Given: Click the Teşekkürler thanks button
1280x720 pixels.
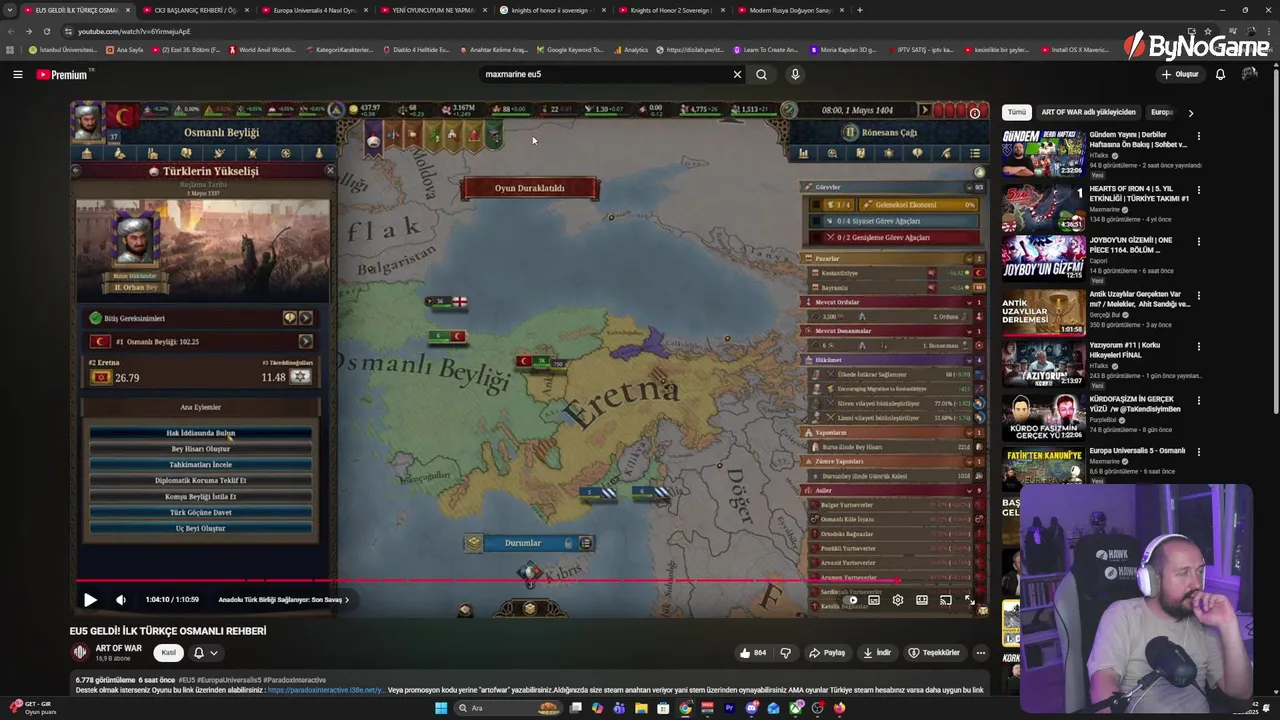Looking at the screenshot, I should 934,653.
